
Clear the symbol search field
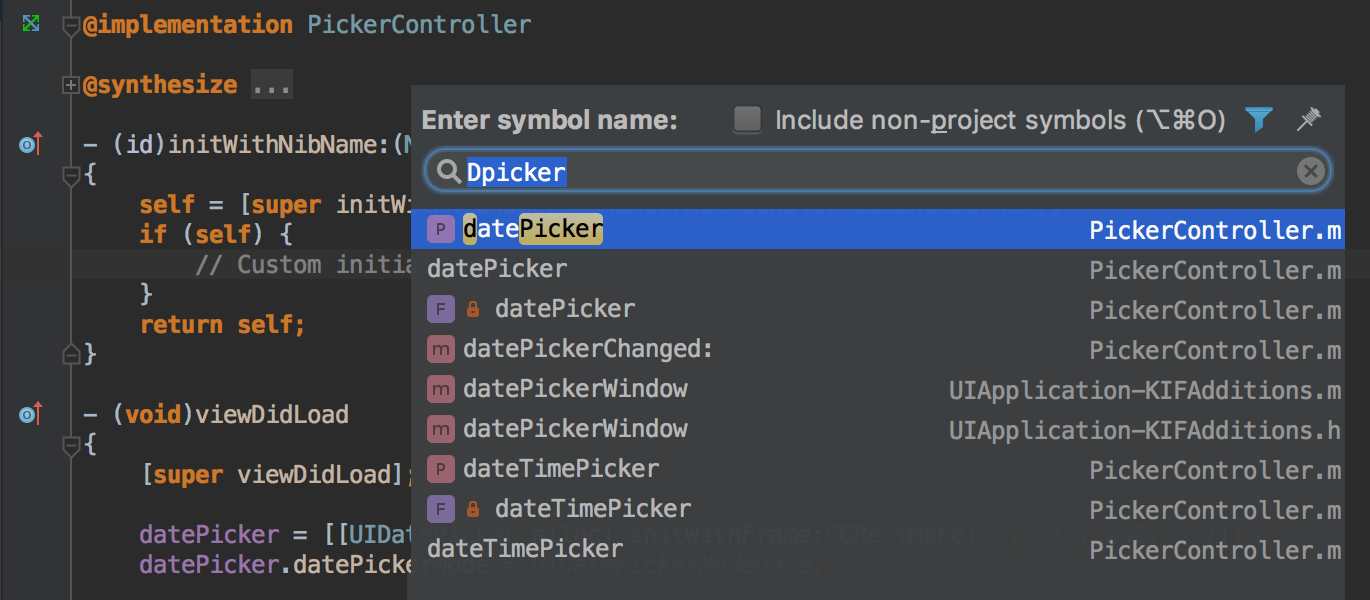1310,172
